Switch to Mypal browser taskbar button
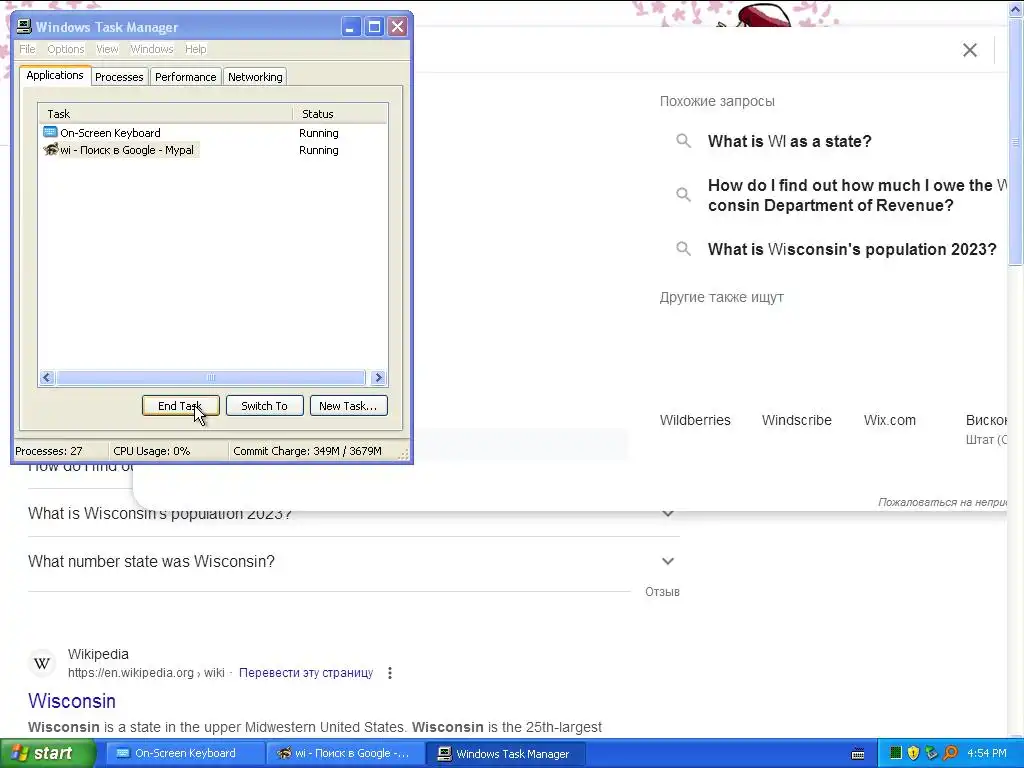Image resolution: width=1024 pixels, height=768 pixels. click(345, 753)
